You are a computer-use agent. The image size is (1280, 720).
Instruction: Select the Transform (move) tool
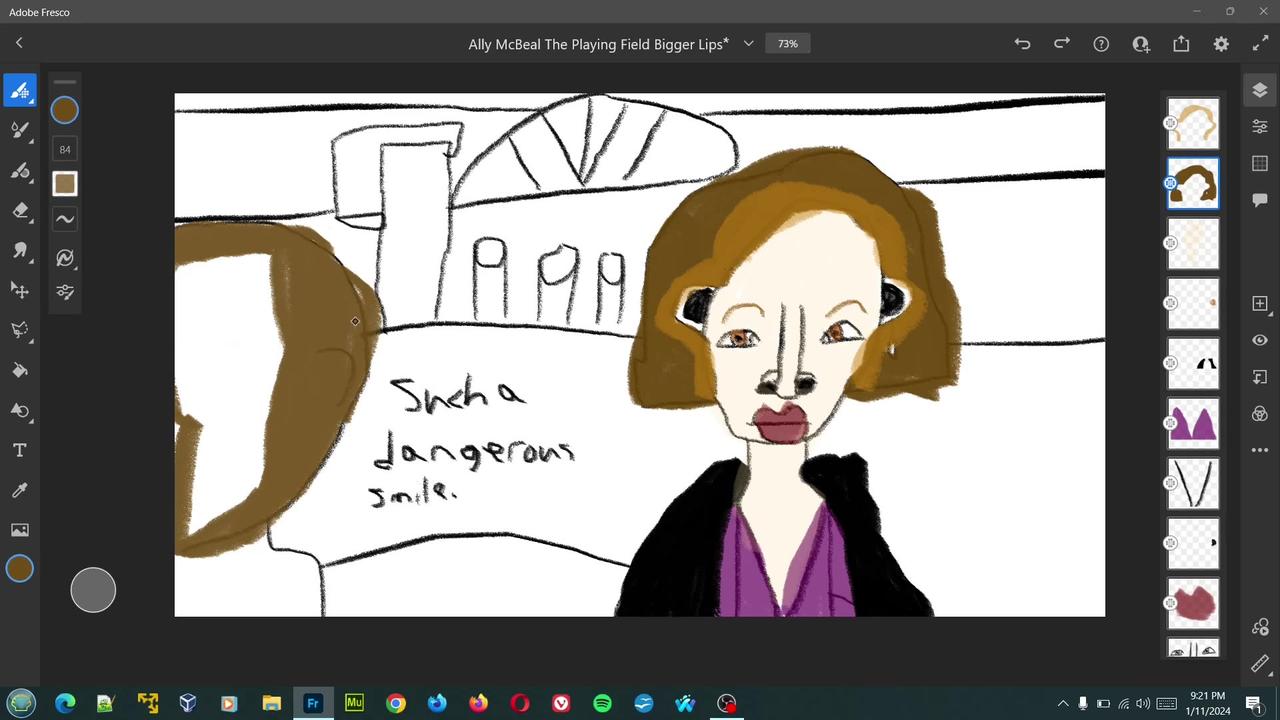tap(19, 290)
